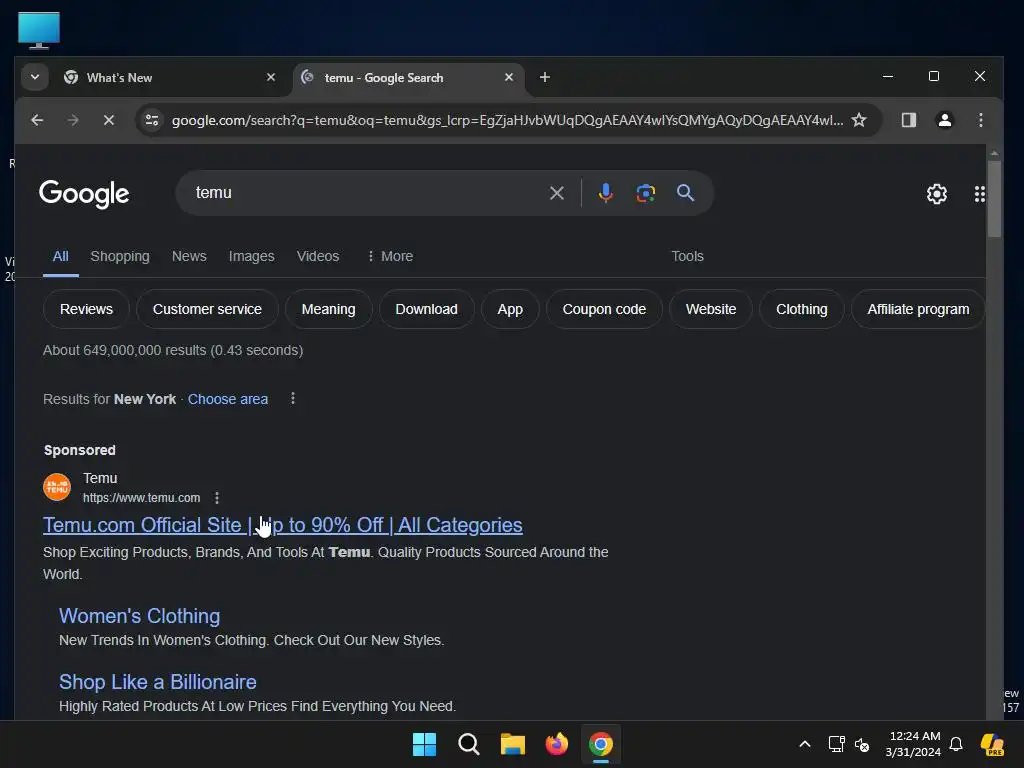The image size is (1024, 768).
Task: Switch to Images results
Action: tap(251, 256)
